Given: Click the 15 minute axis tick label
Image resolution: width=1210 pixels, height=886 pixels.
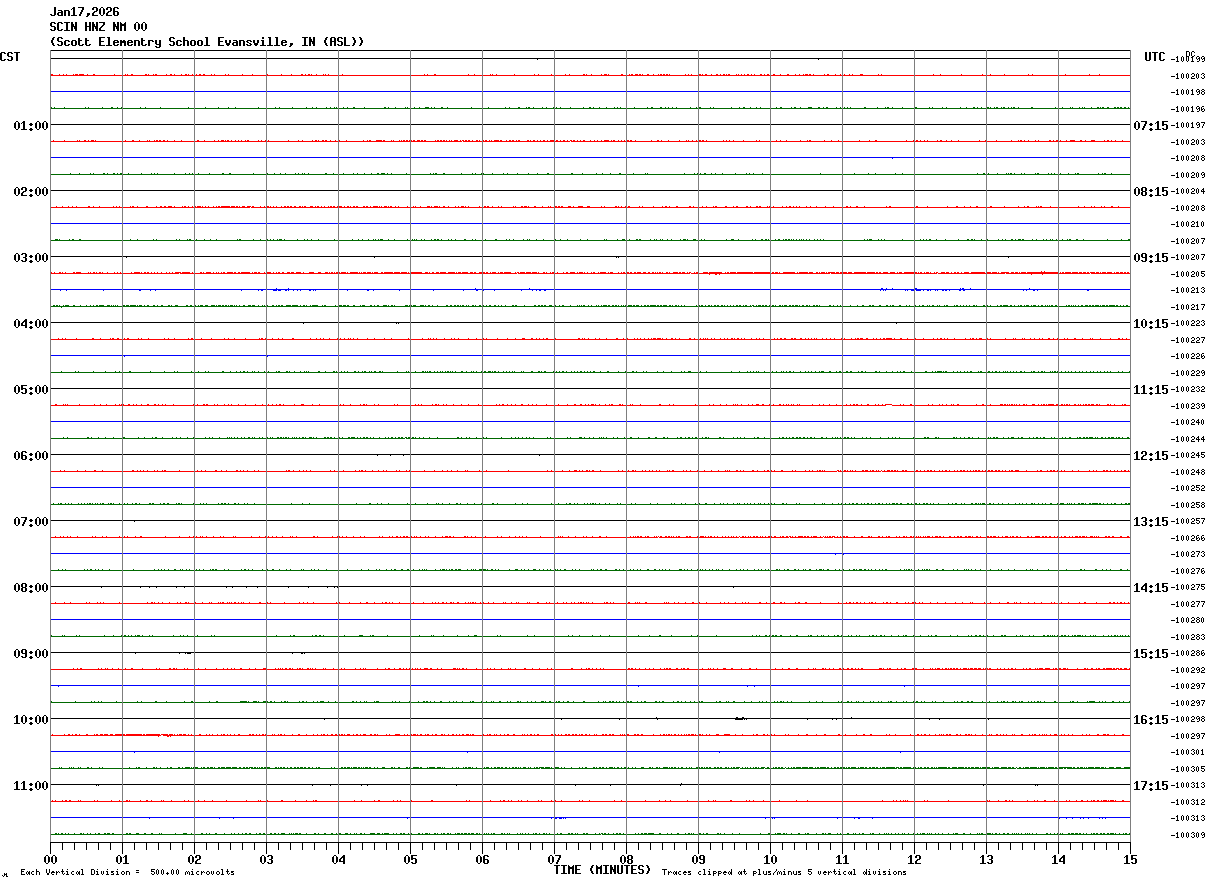Looking at the screenshot, I should click(x=1130, y=859).
